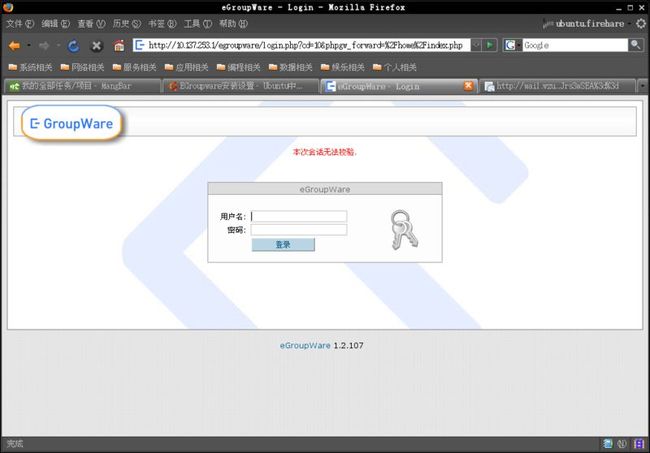Click the round grey status bar icon

click(x=622, y=444)
